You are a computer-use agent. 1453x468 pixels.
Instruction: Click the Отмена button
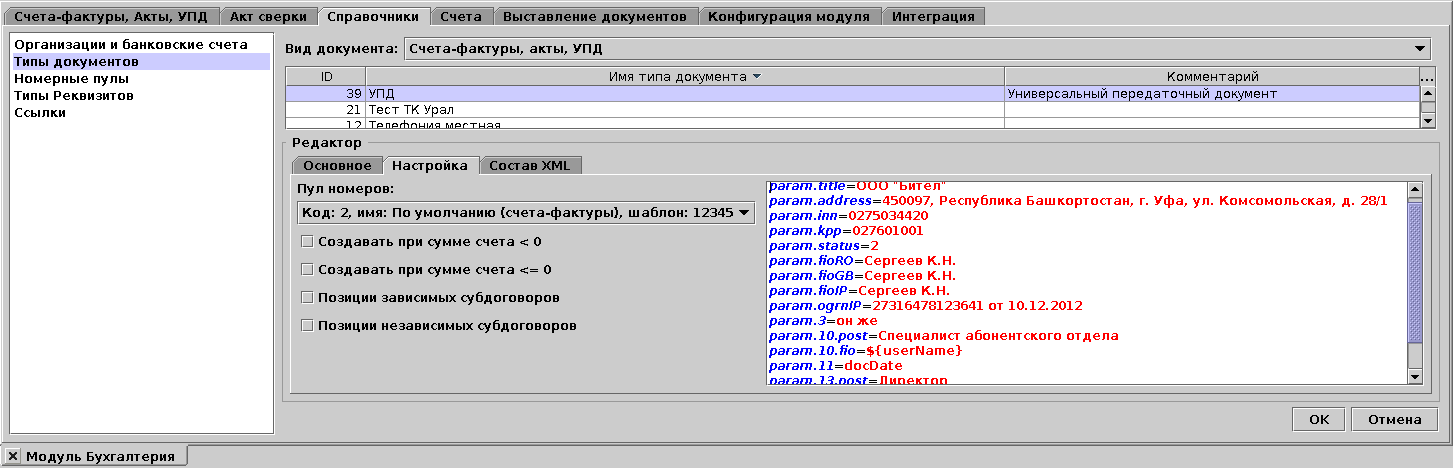pos(1394,420)
